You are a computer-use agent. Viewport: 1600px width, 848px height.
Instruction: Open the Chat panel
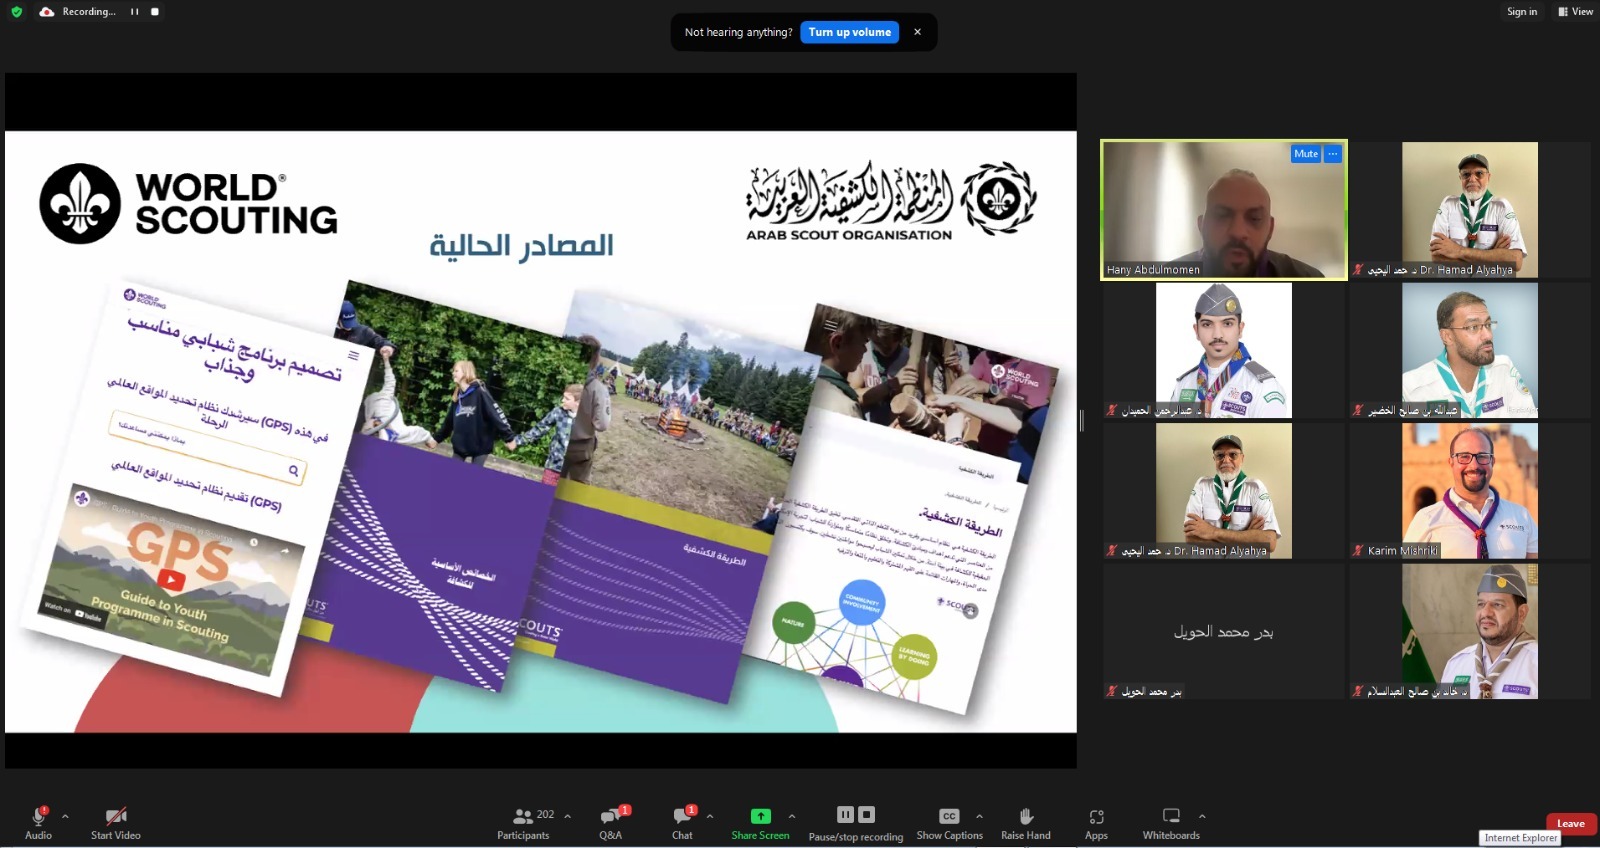[x=682, y=822]
